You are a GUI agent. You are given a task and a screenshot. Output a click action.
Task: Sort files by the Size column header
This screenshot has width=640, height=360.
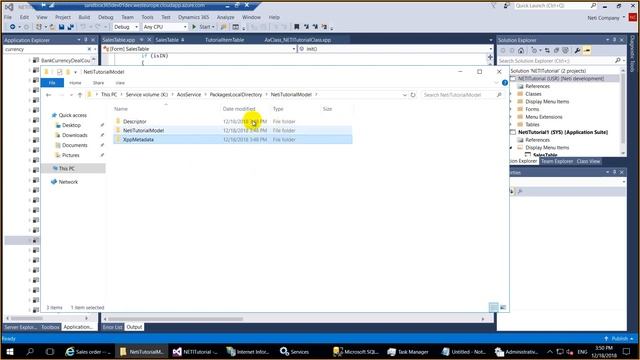tap(327, 109)
